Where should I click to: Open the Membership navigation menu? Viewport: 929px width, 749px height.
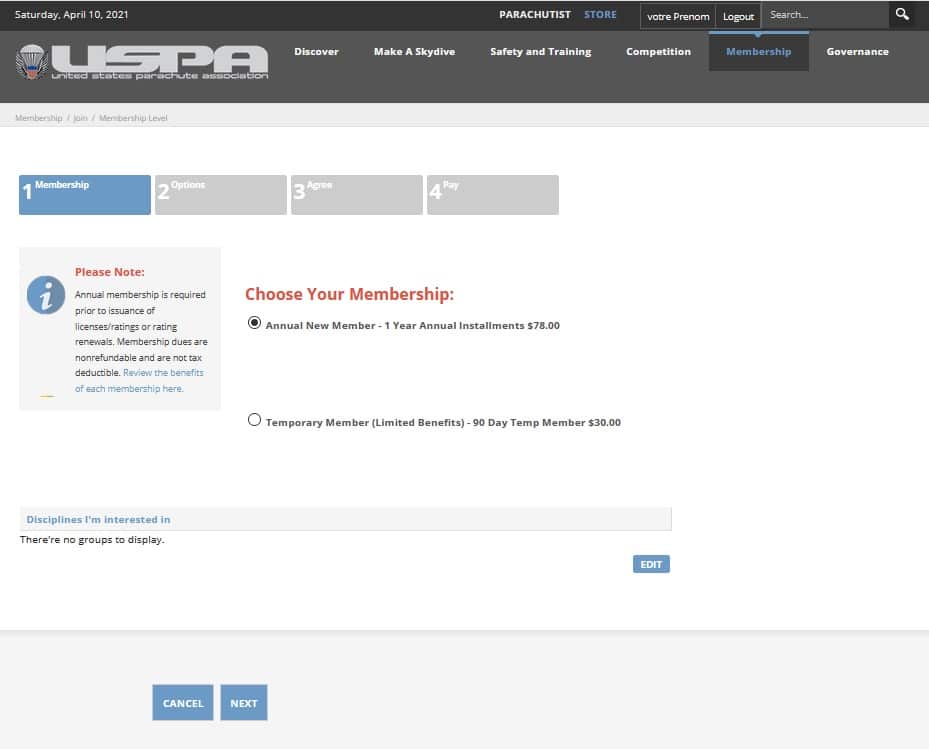[x=758, y=52]
